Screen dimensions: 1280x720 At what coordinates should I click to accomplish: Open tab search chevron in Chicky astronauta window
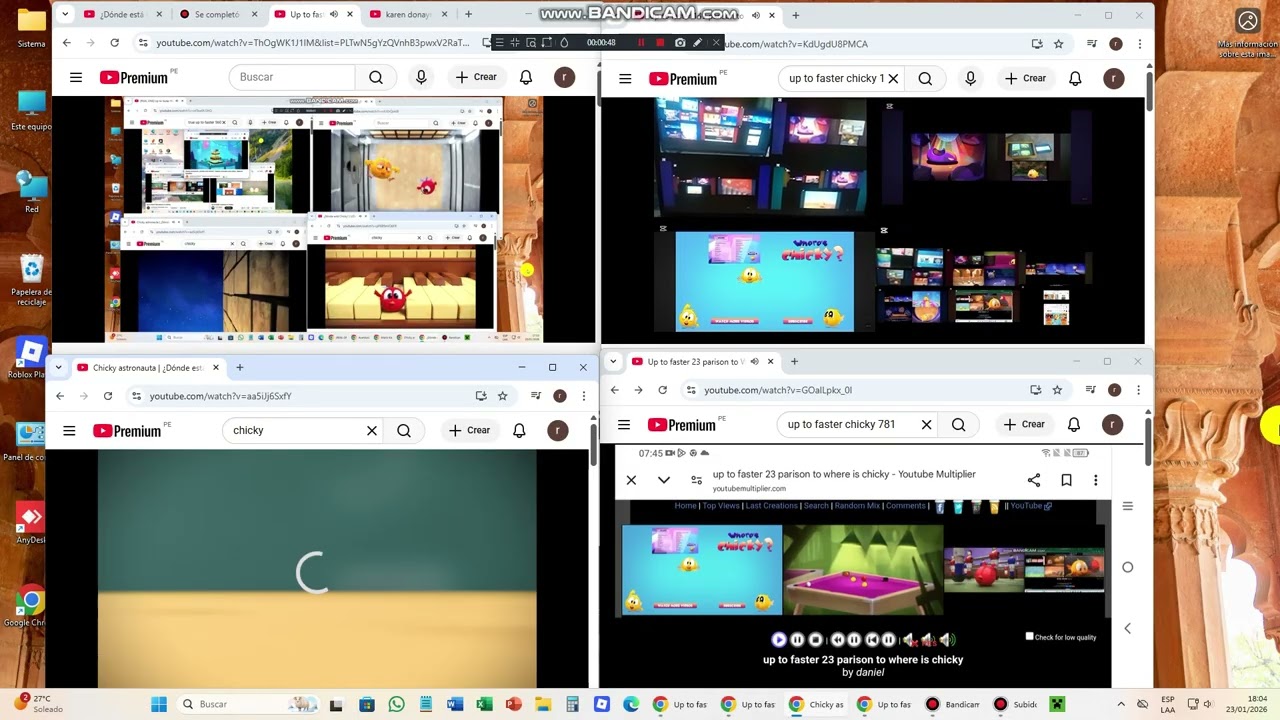[x=59, y=367]
